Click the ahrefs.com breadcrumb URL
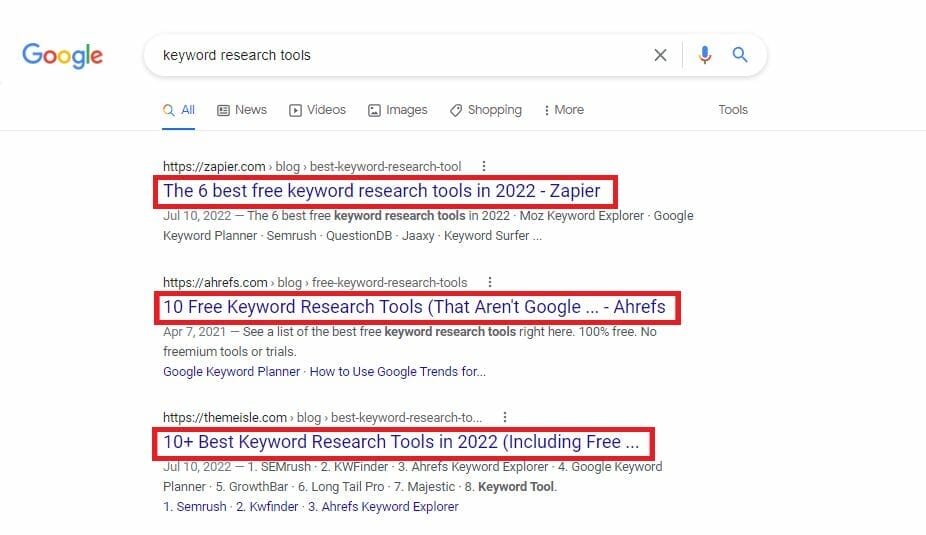926x535 pixels. pyautogui.click(x=315, y=282)
